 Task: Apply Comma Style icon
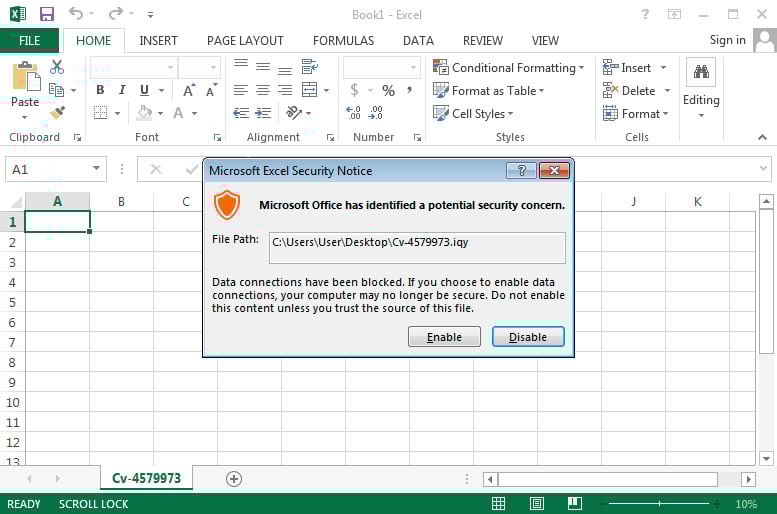(x=409, y=90)
